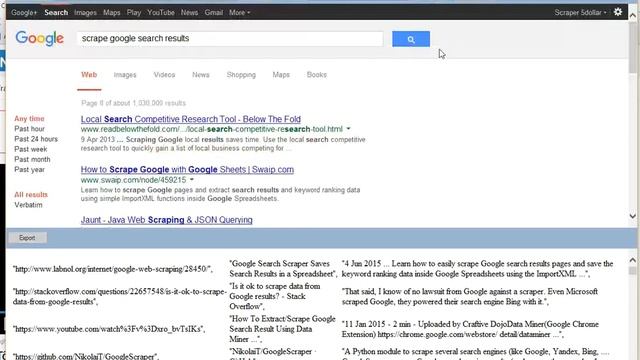Click 'Is it ok to scrape data' title
Image resolution: width=640 pixels, height=360 pixels.
point(275,296)
